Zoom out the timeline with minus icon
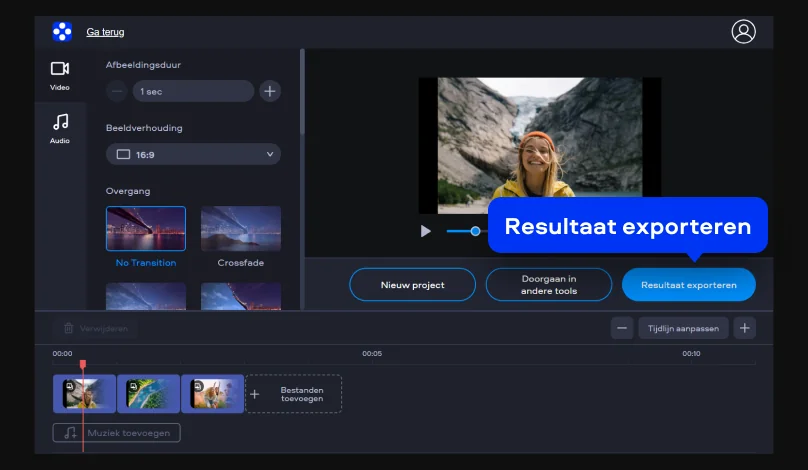Image resolution: width=808 pixels, height=470 pixels. coord(622,328)
